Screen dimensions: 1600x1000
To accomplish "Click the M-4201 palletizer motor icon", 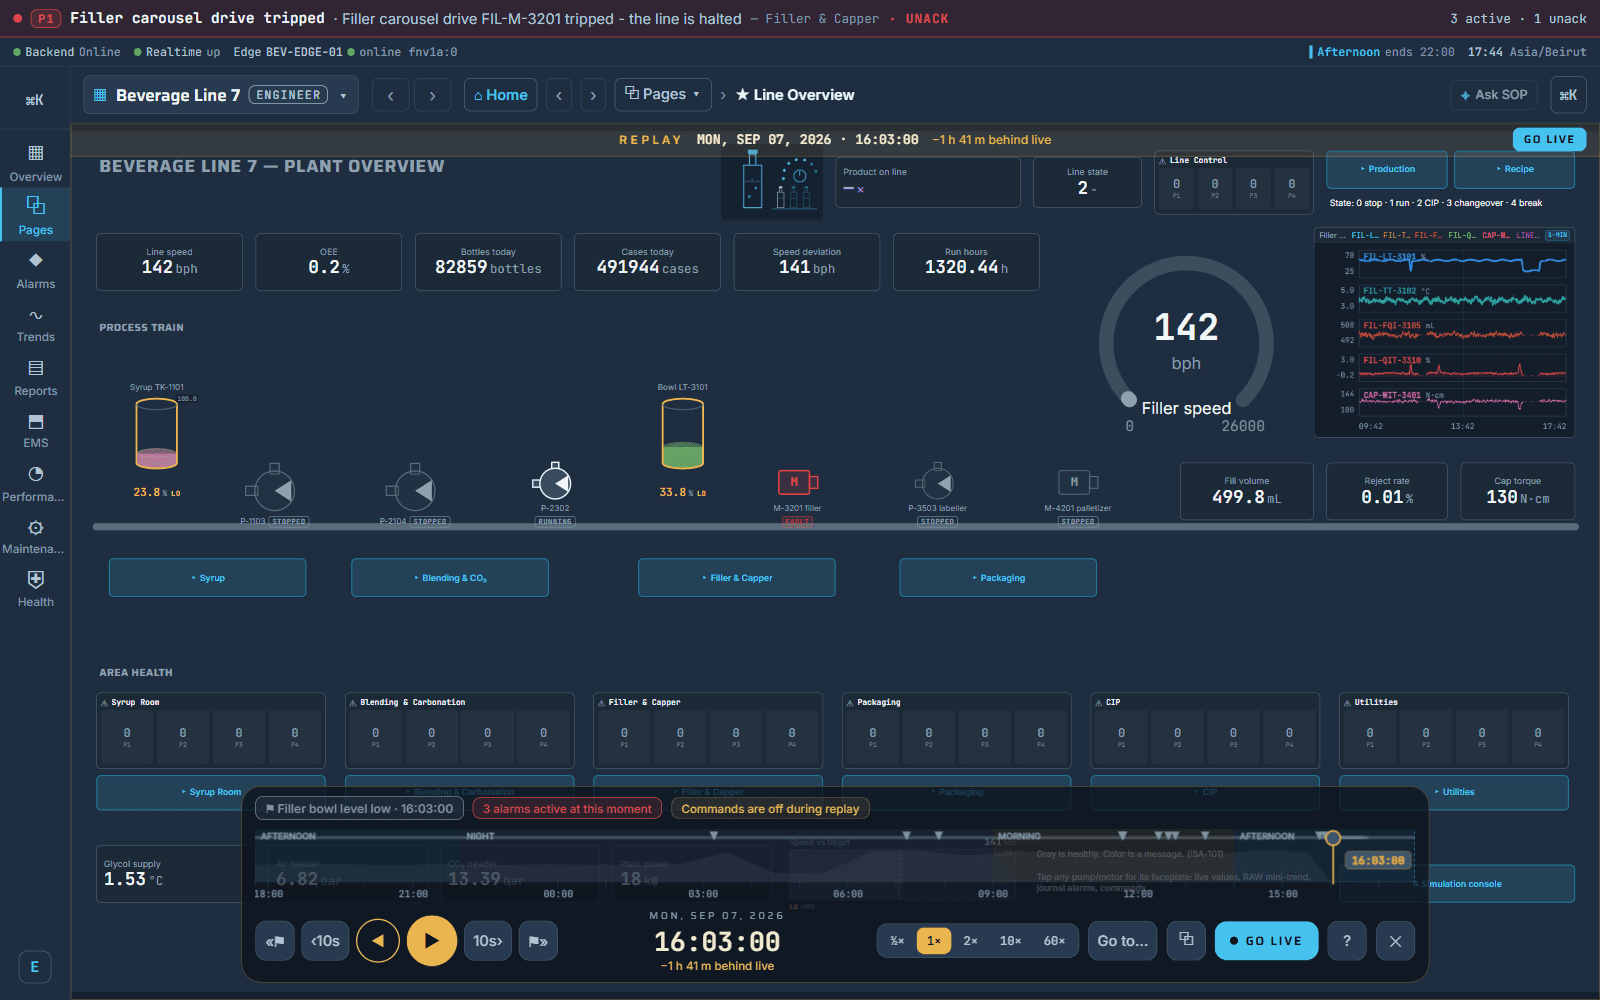I will (1077, 482).
